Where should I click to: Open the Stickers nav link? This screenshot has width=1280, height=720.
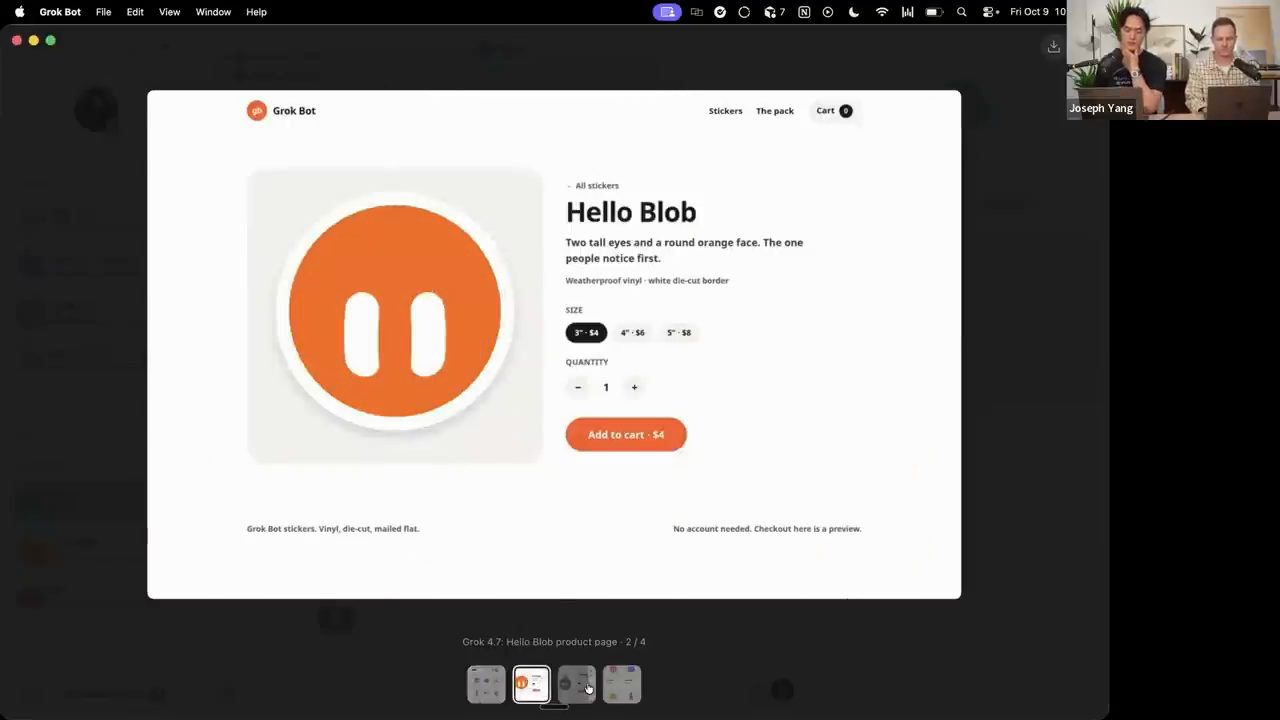(x=726, y=111)
